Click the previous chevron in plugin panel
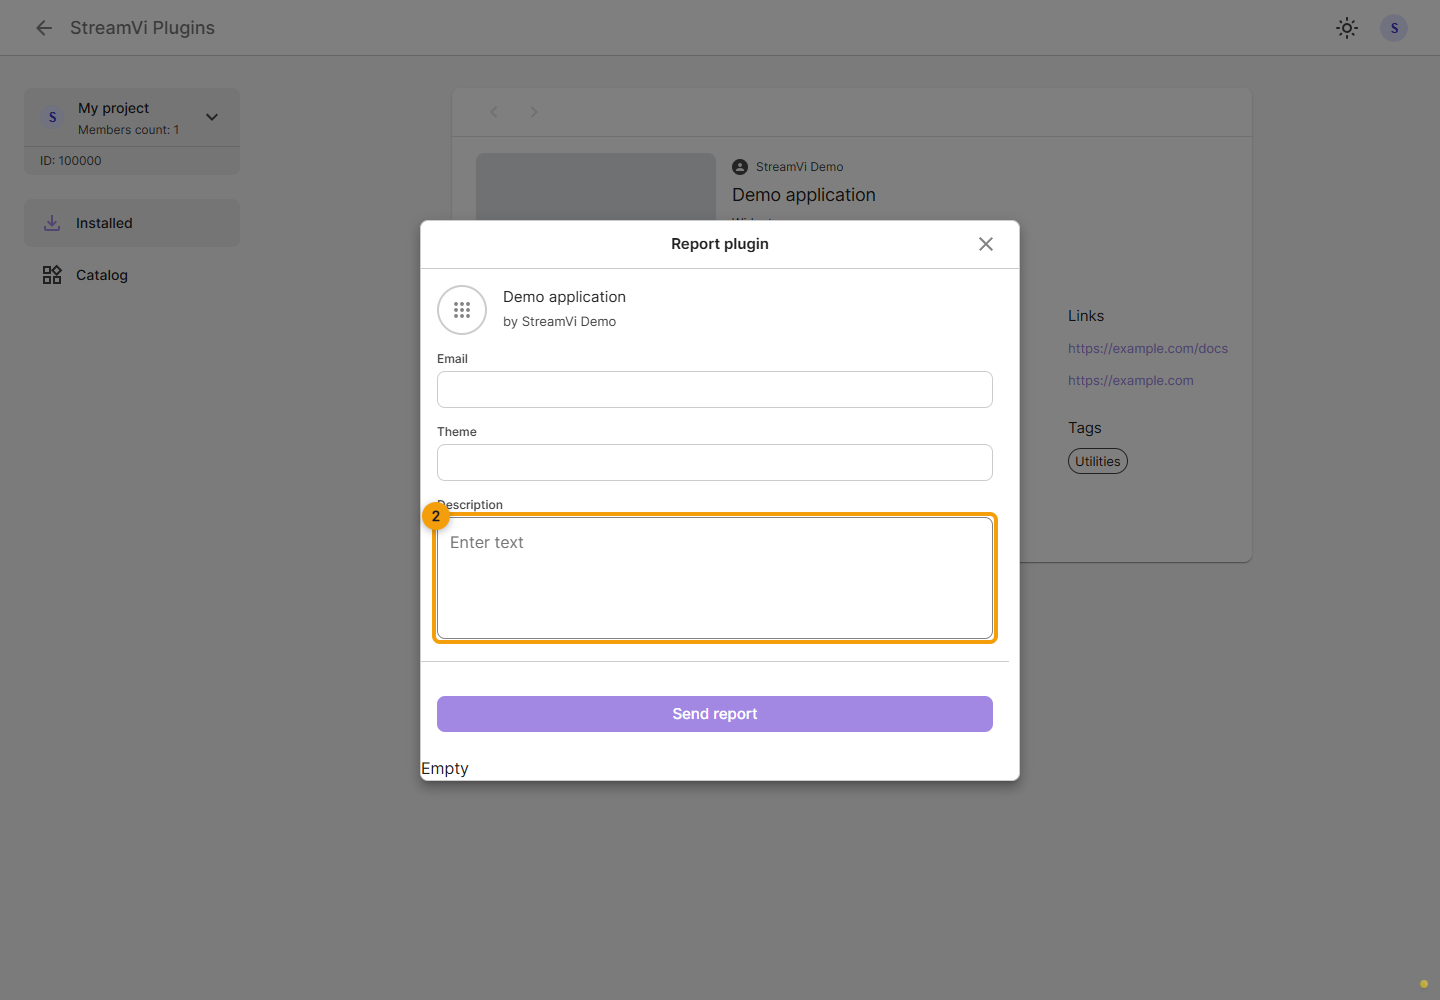The width and height of the screenshot is (1440, 1000). coord(494,112)
